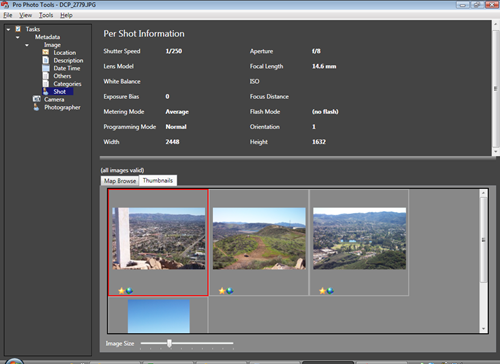This screenshot has height=364, width=500.
Task: Click the Flash Mode value (no flash)
Action: [x=325, y=112]
